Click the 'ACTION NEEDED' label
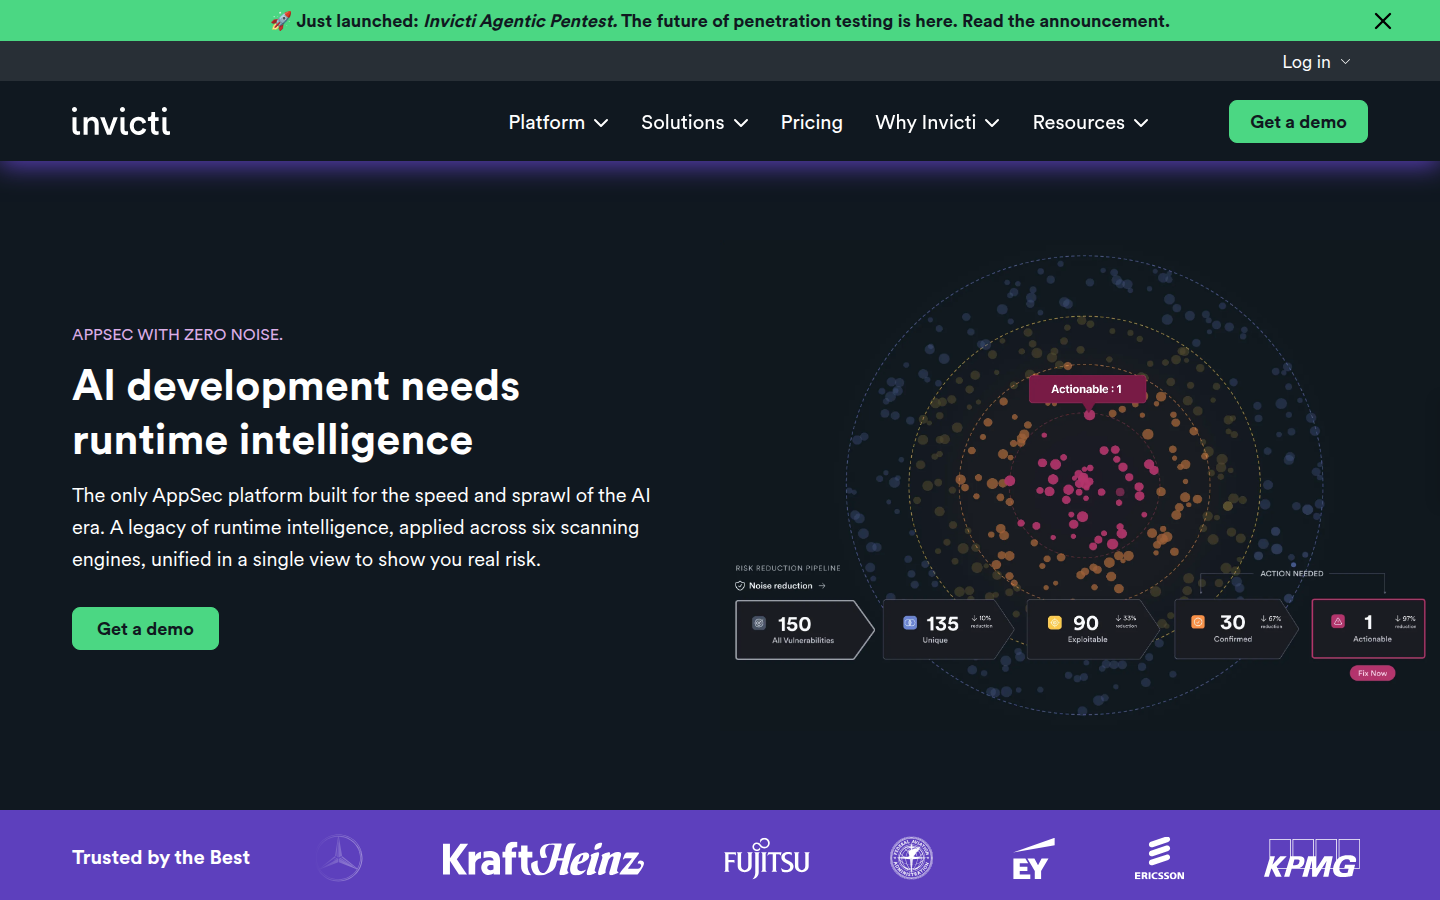This screenshot has width=1440, height=900. coord(1291,574)
